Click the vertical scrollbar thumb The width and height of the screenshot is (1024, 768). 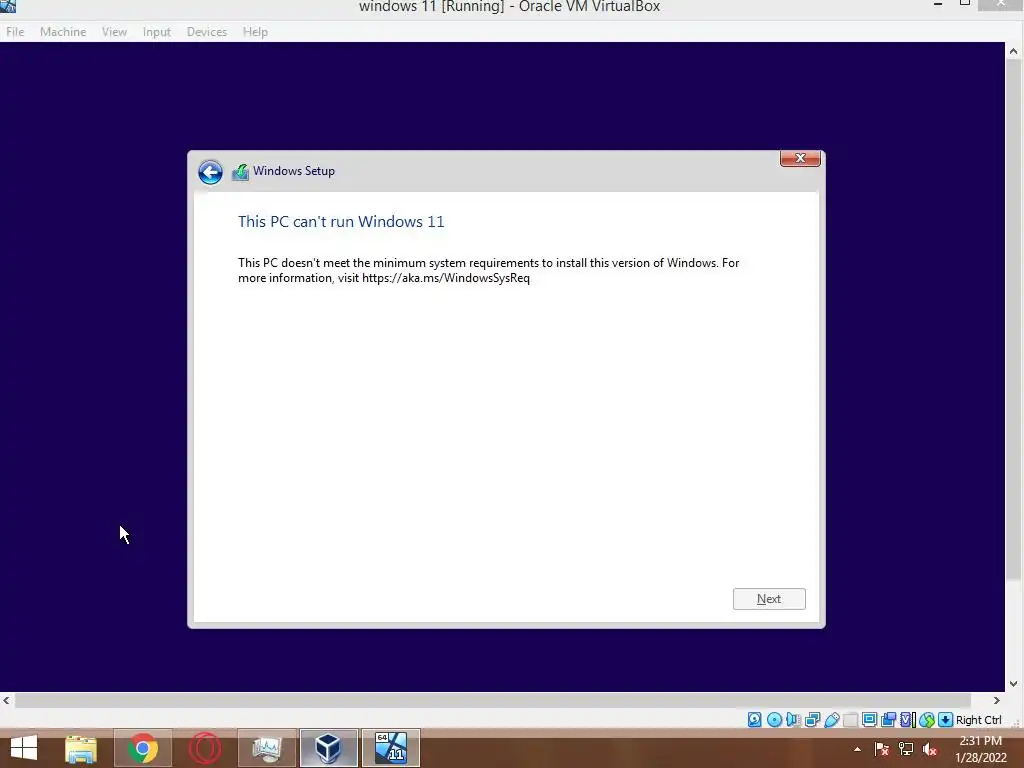[x=1014, y=319]
